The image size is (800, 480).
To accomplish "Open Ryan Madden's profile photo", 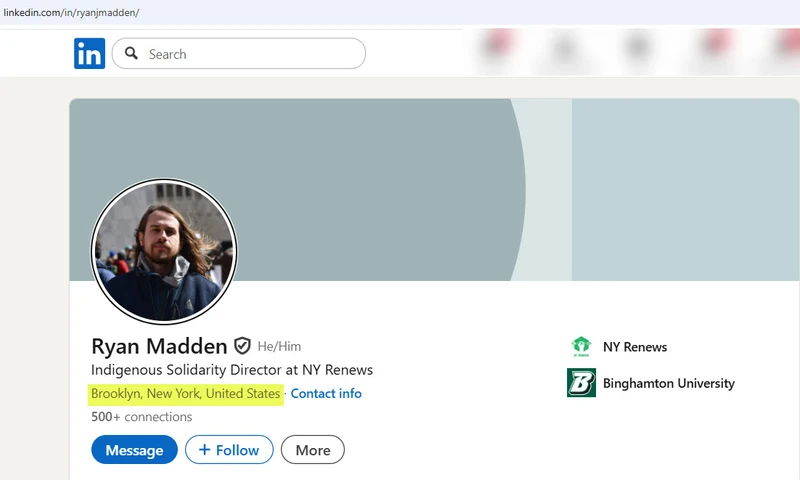I will (x=164, y=252).
